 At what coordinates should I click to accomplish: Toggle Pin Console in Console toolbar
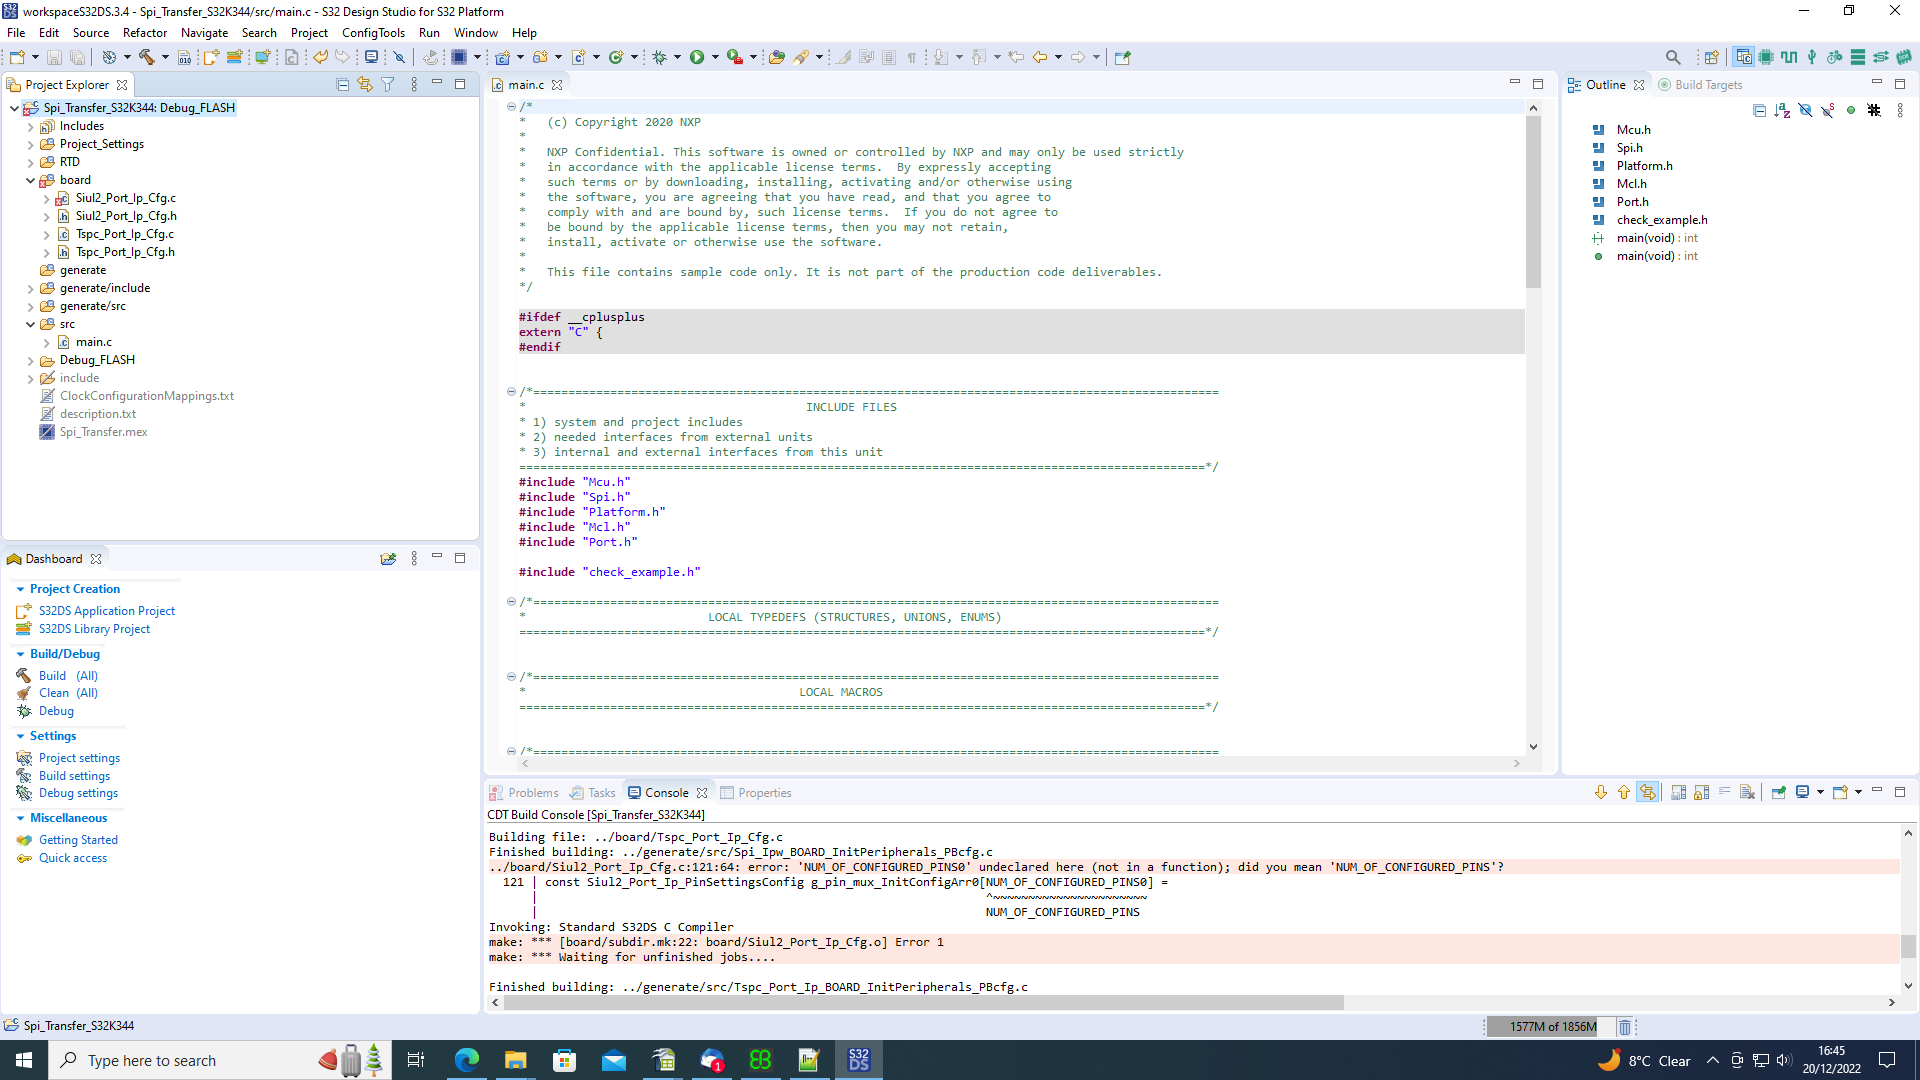pos(1779,792)
